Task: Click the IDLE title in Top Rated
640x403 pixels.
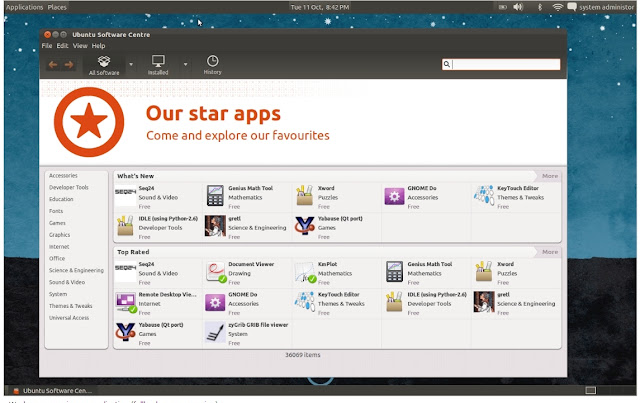Action: 437,294
